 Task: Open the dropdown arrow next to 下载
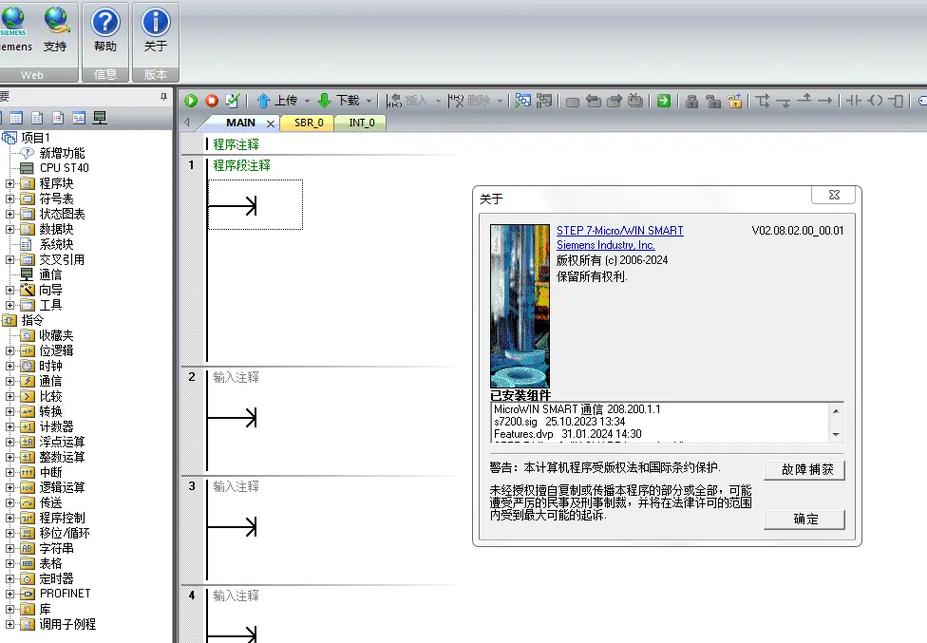368,101
